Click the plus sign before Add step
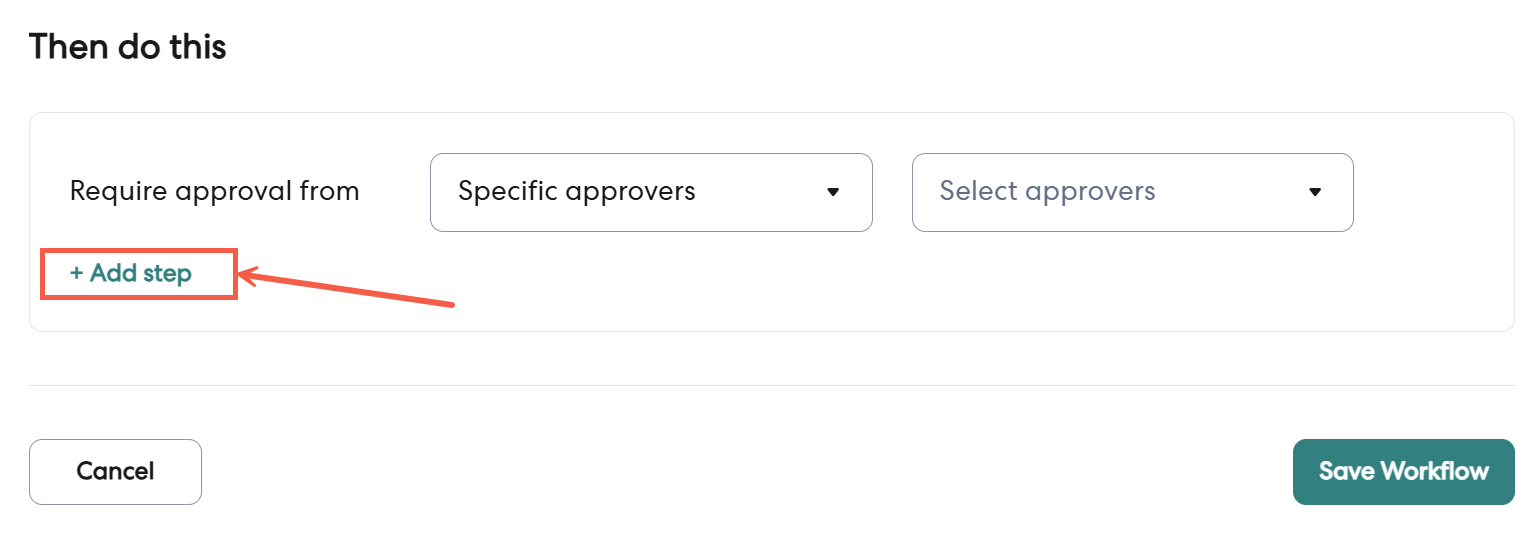 point(76,273)
